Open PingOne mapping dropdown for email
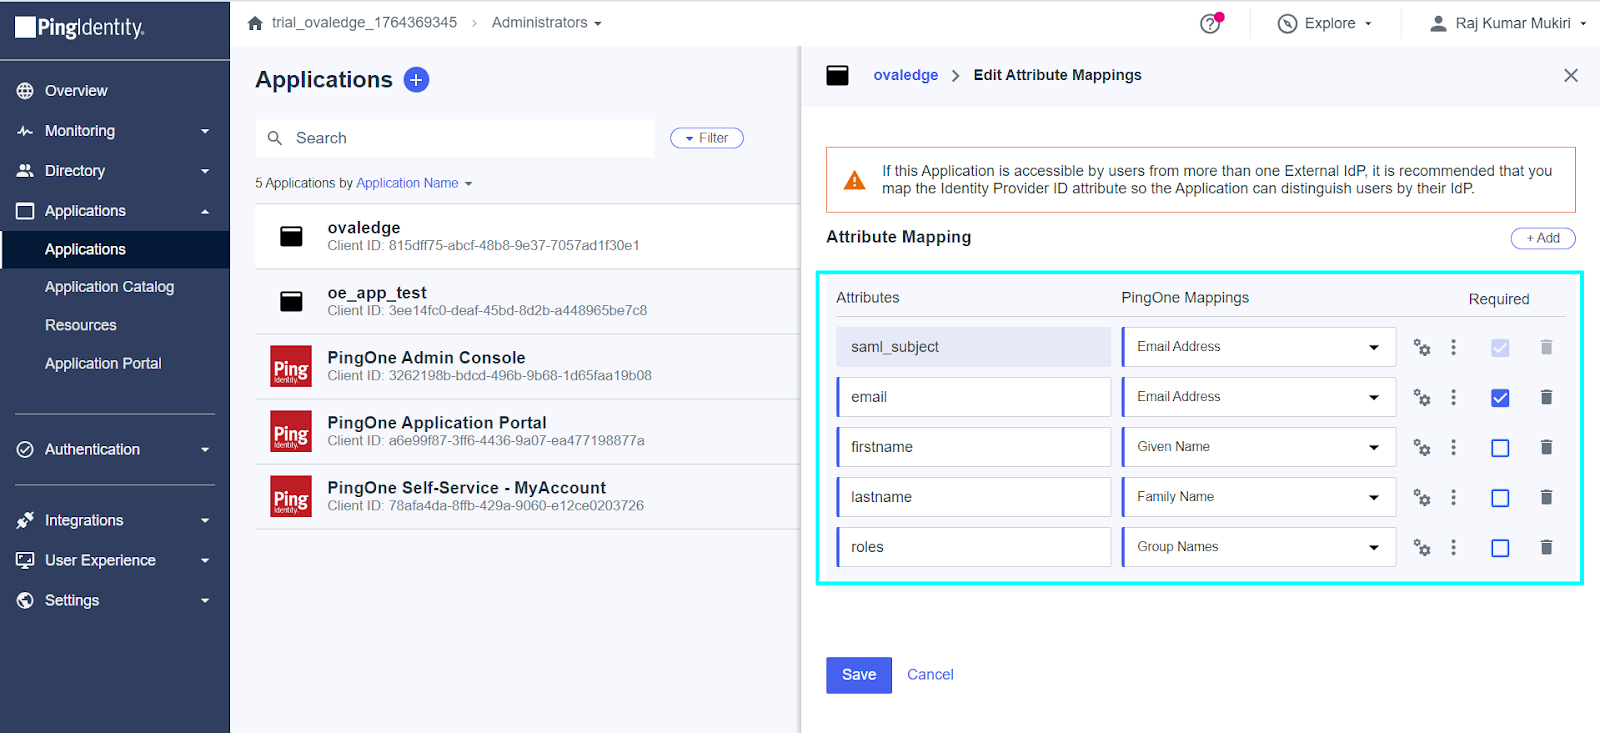This screenshot has width=1600, height=733. (x=1259, y=397)
